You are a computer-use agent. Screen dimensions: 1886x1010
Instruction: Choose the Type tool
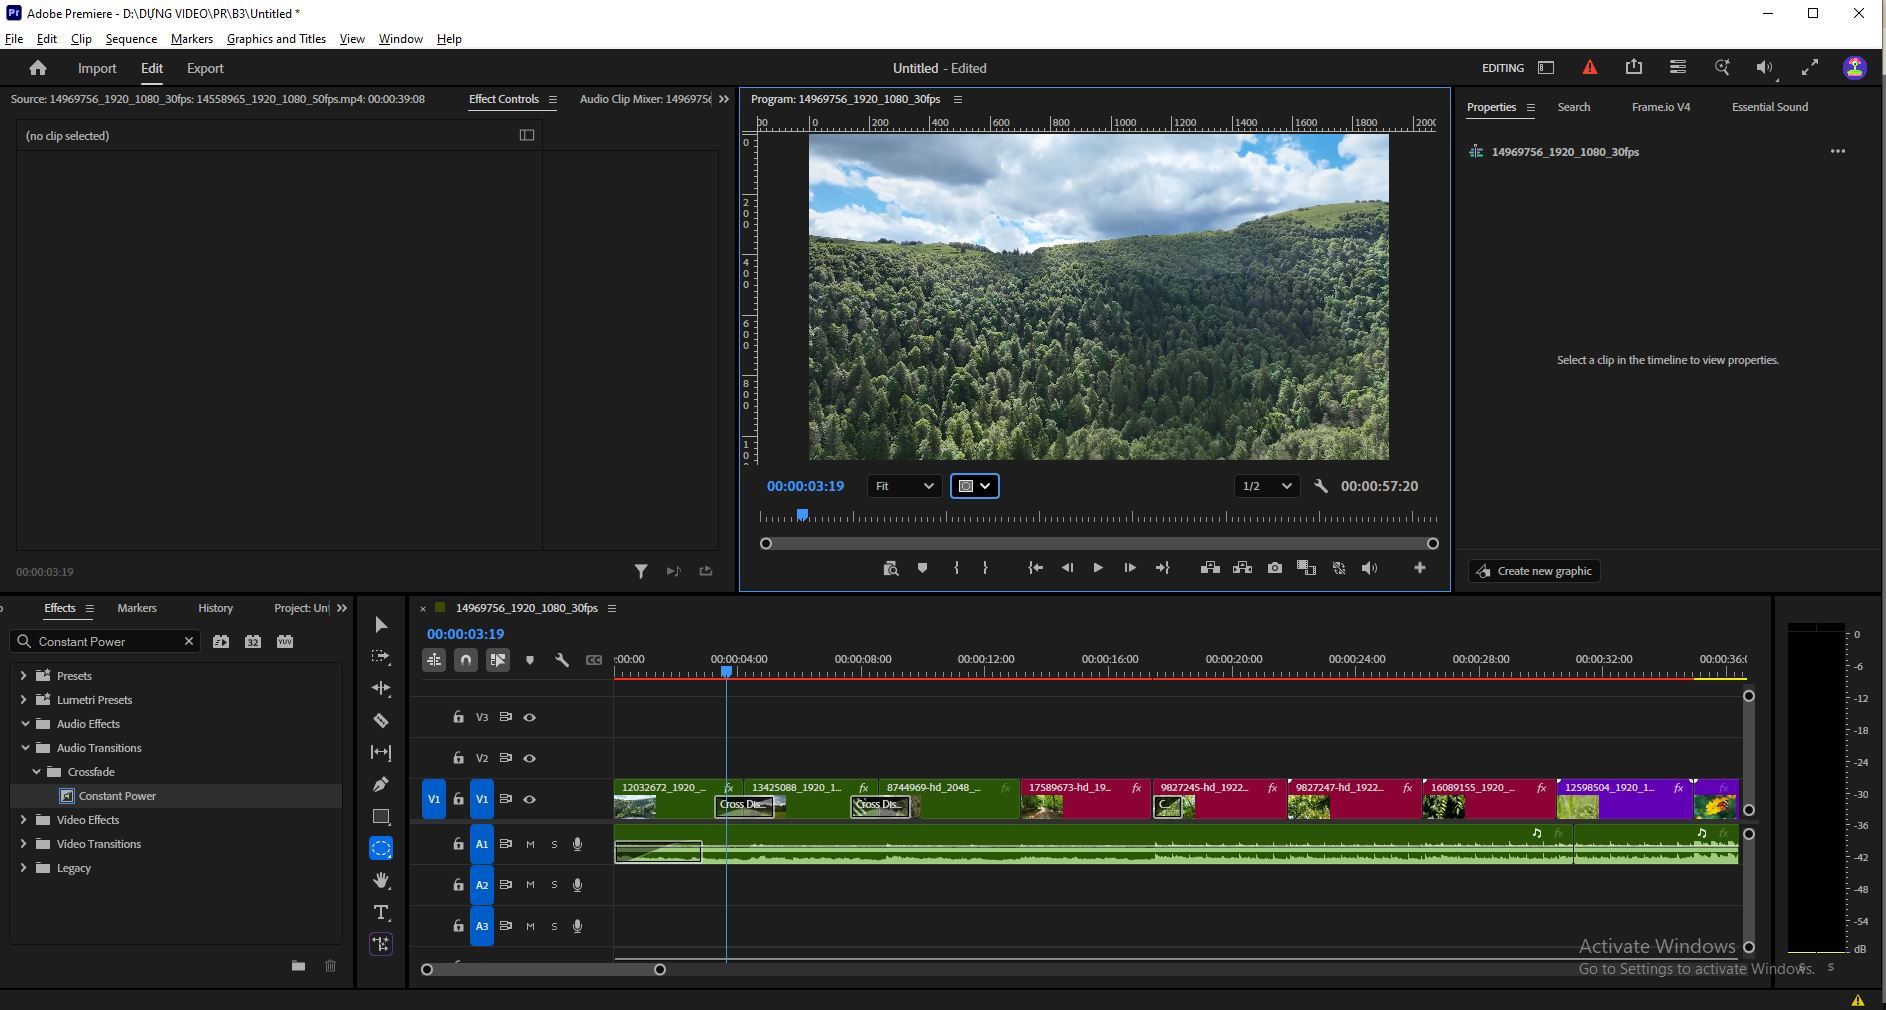click(381, 913)
